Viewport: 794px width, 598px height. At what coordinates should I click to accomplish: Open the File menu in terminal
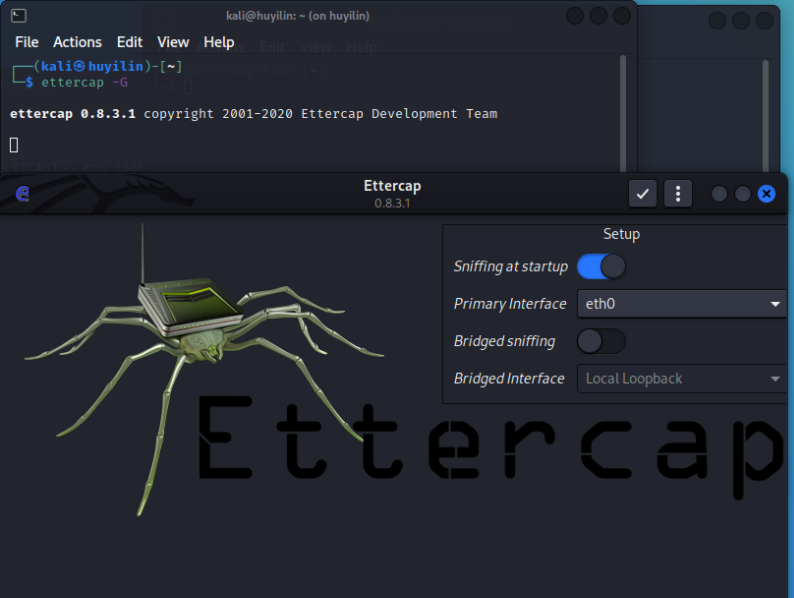coord(27,42)
